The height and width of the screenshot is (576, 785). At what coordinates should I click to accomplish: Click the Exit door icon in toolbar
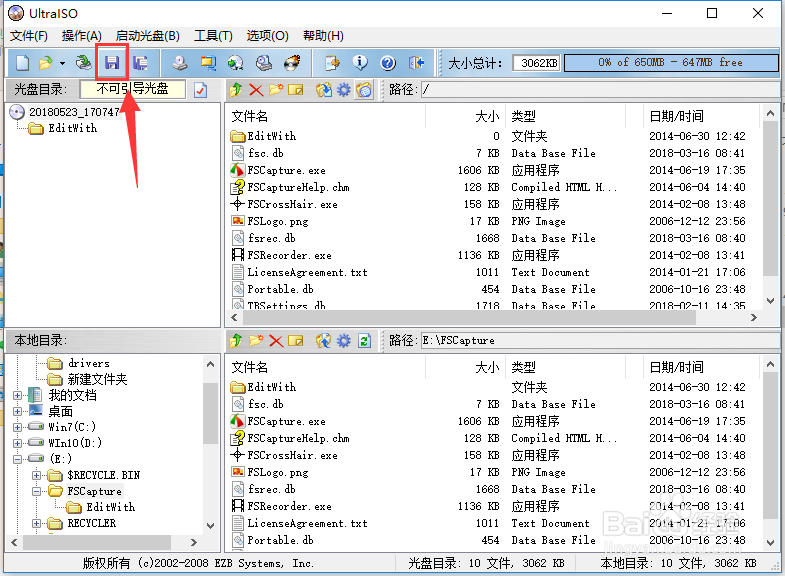pos(416,63)
